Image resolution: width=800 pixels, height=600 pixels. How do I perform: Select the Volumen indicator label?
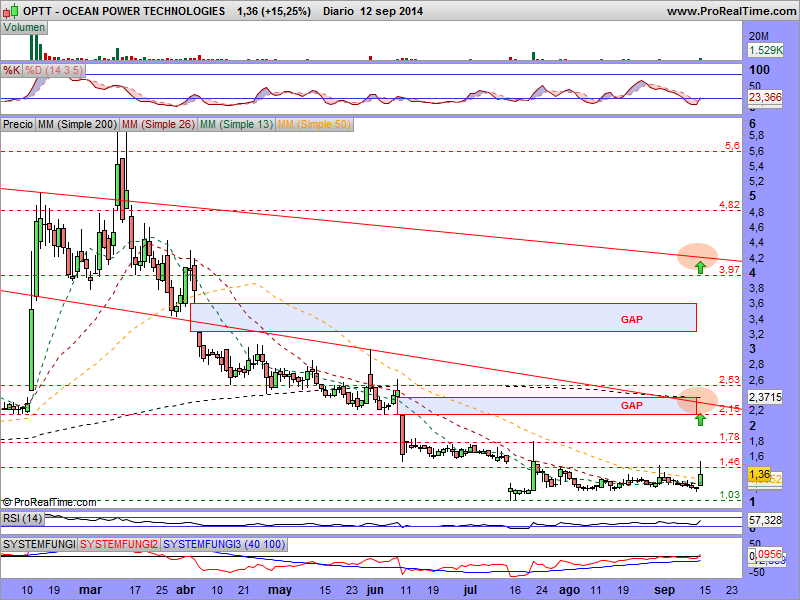pyautogui.click(x=24, y=28)
